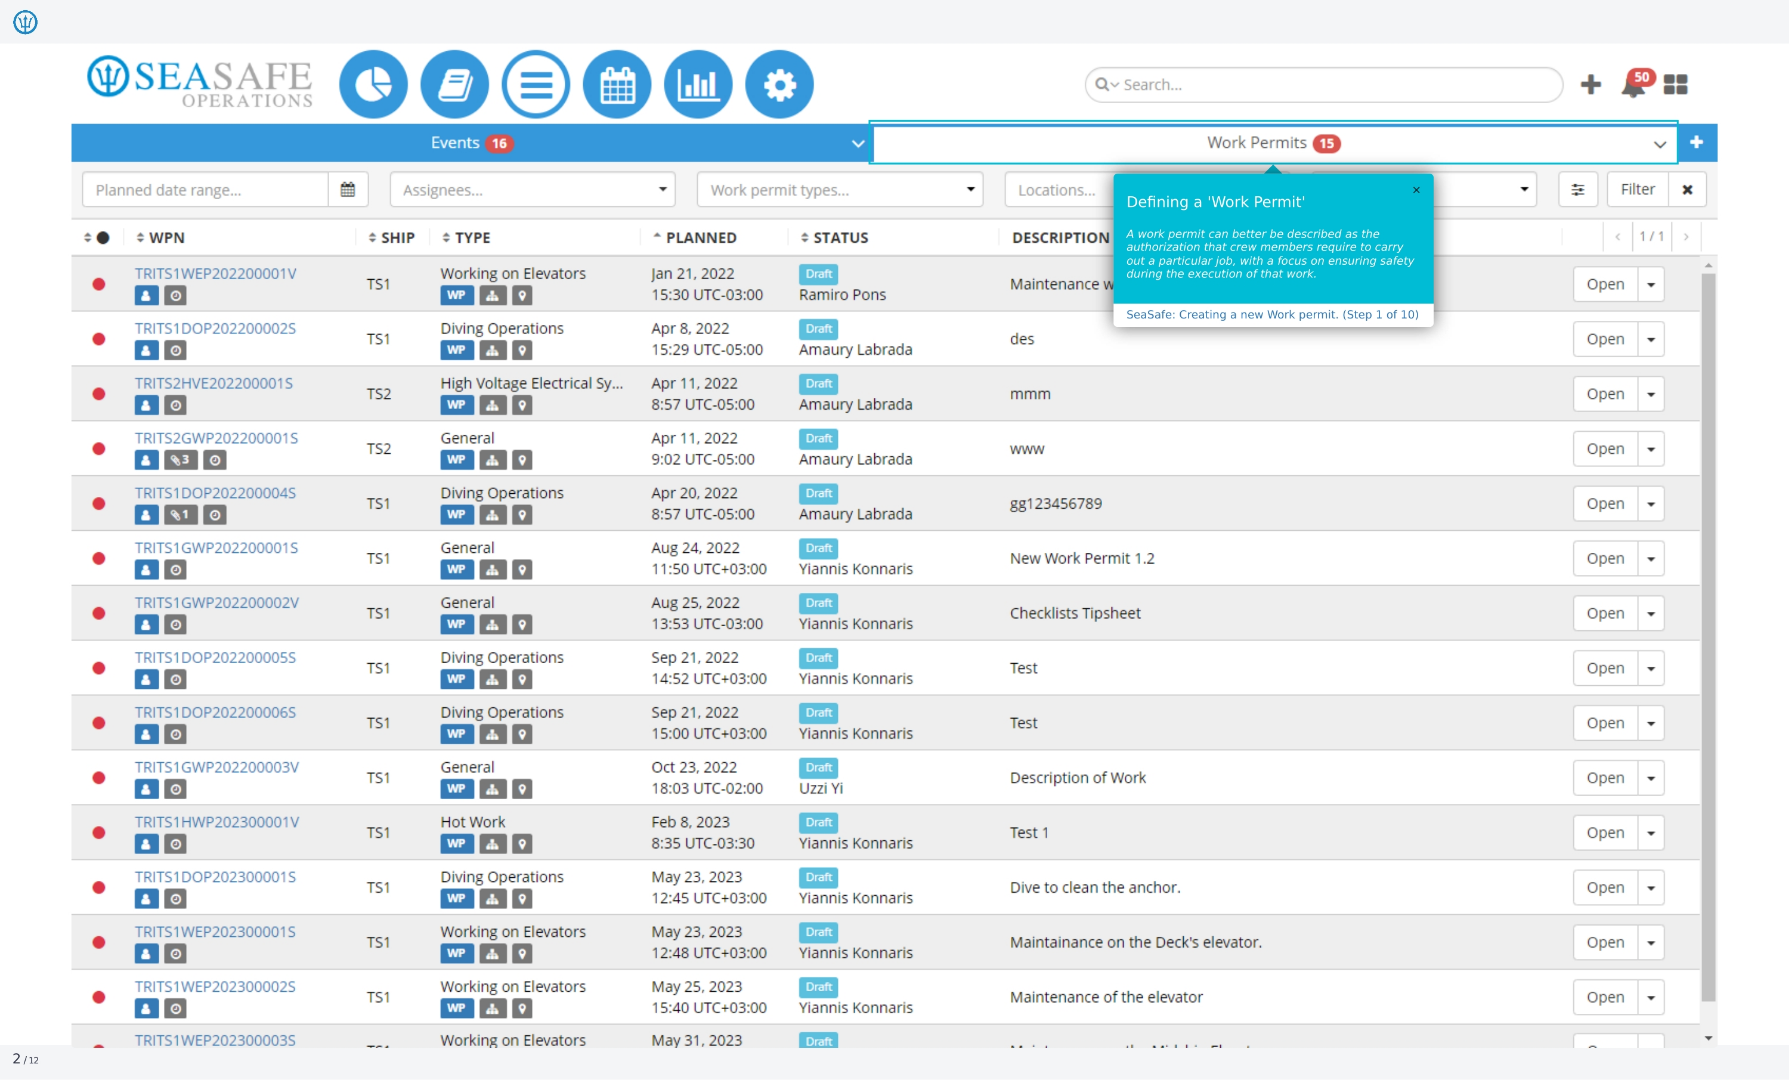Click red status dot of TRITS1WEP202200001V
The width and height of the screenshot is (1789, 1080).
click(99, 284)
